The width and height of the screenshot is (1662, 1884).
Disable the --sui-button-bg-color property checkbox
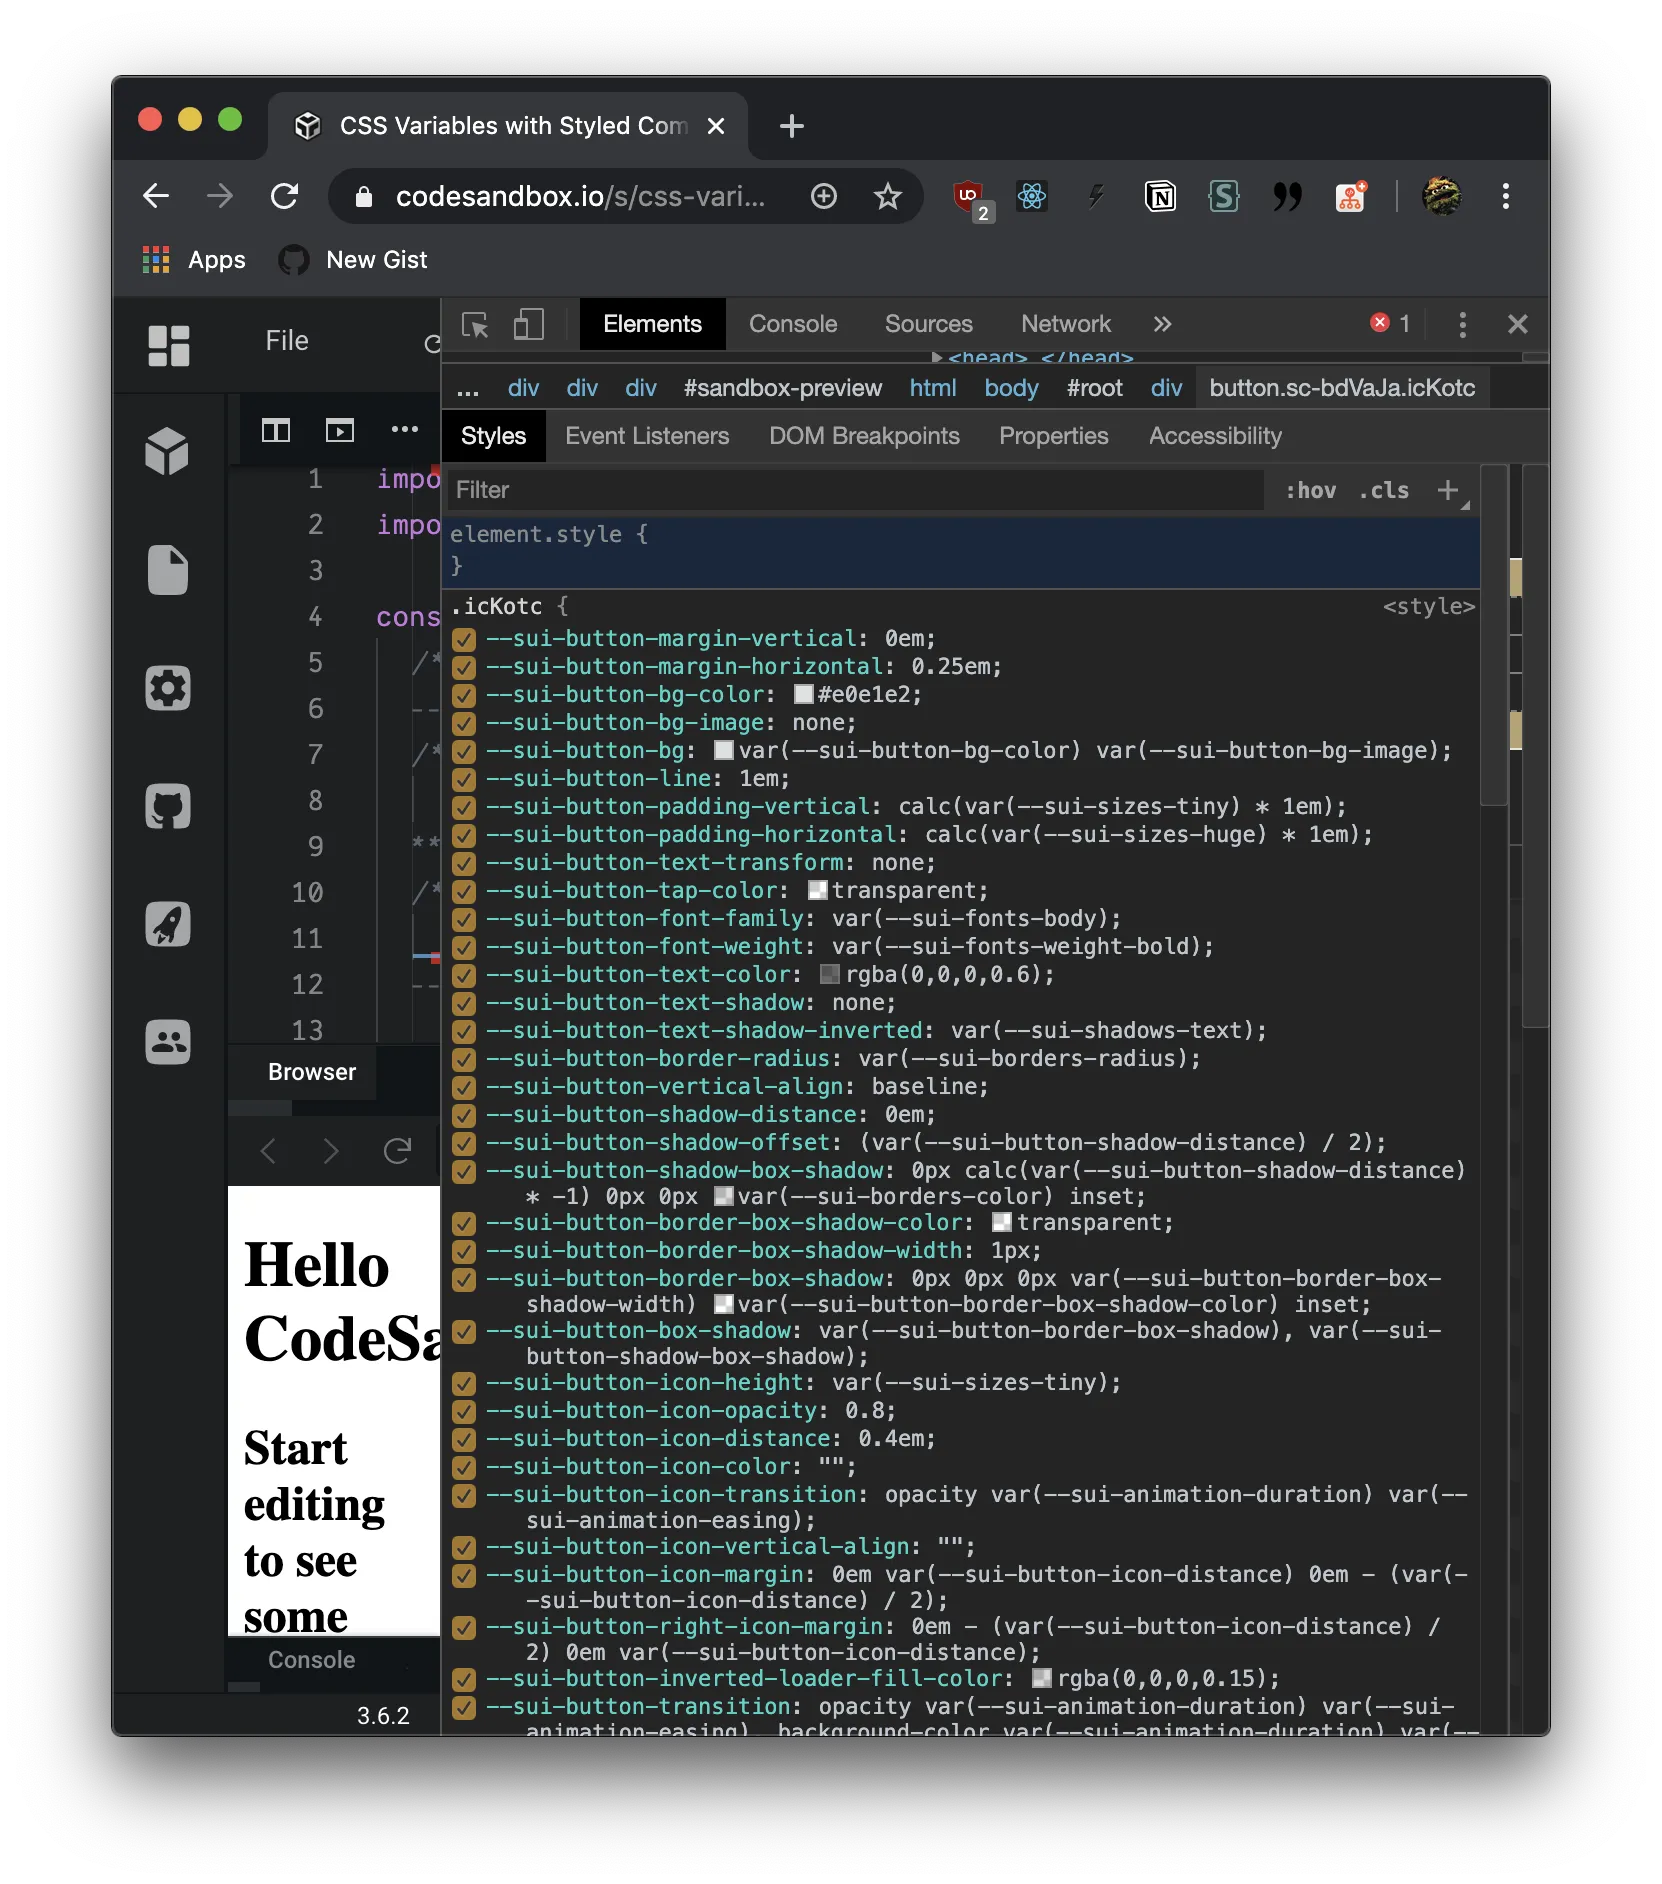pyautogui.click(x=463, y=695)
